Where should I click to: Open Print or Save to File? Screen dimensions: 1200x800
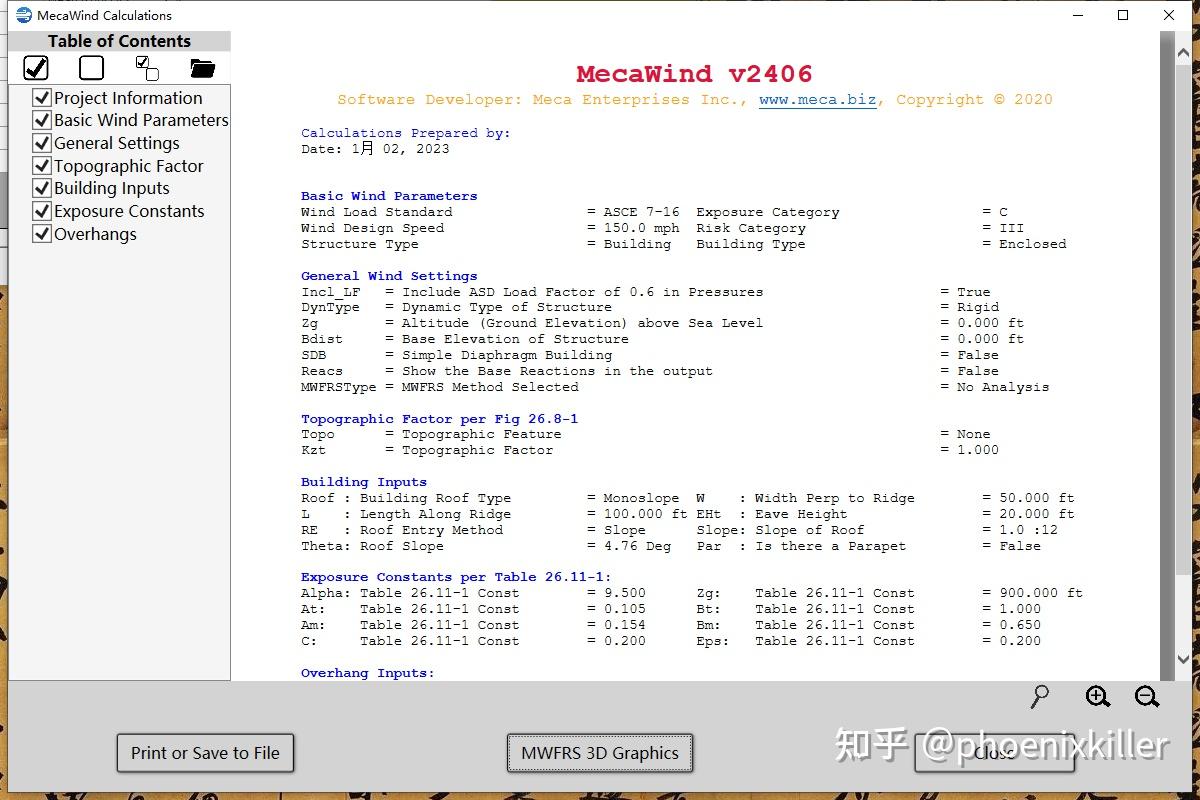tap(204, 753)
